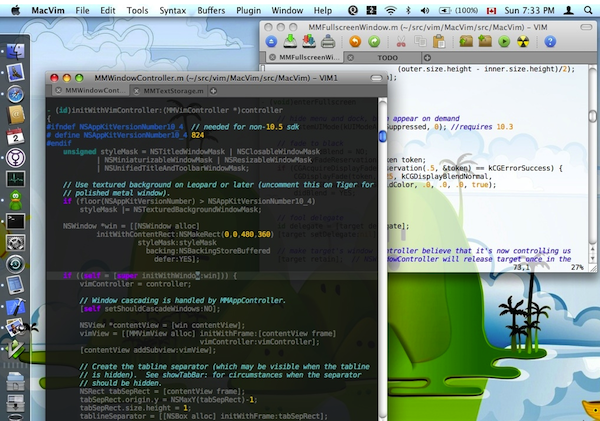The height and width of the screenshot is (421, 600).
Task: Open Xcode hammer icon in the Dock
Action: (x=16, y=307)
